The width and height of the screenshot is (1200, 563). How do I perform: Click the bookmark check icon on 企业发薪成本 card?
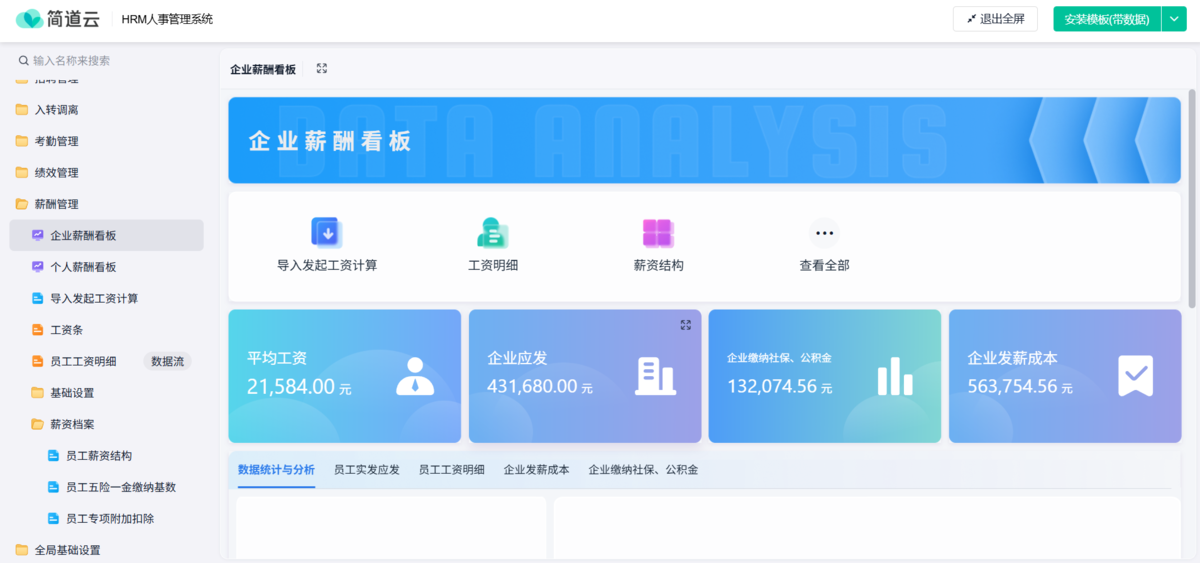pyautogui.click(x=1135, y=376)
